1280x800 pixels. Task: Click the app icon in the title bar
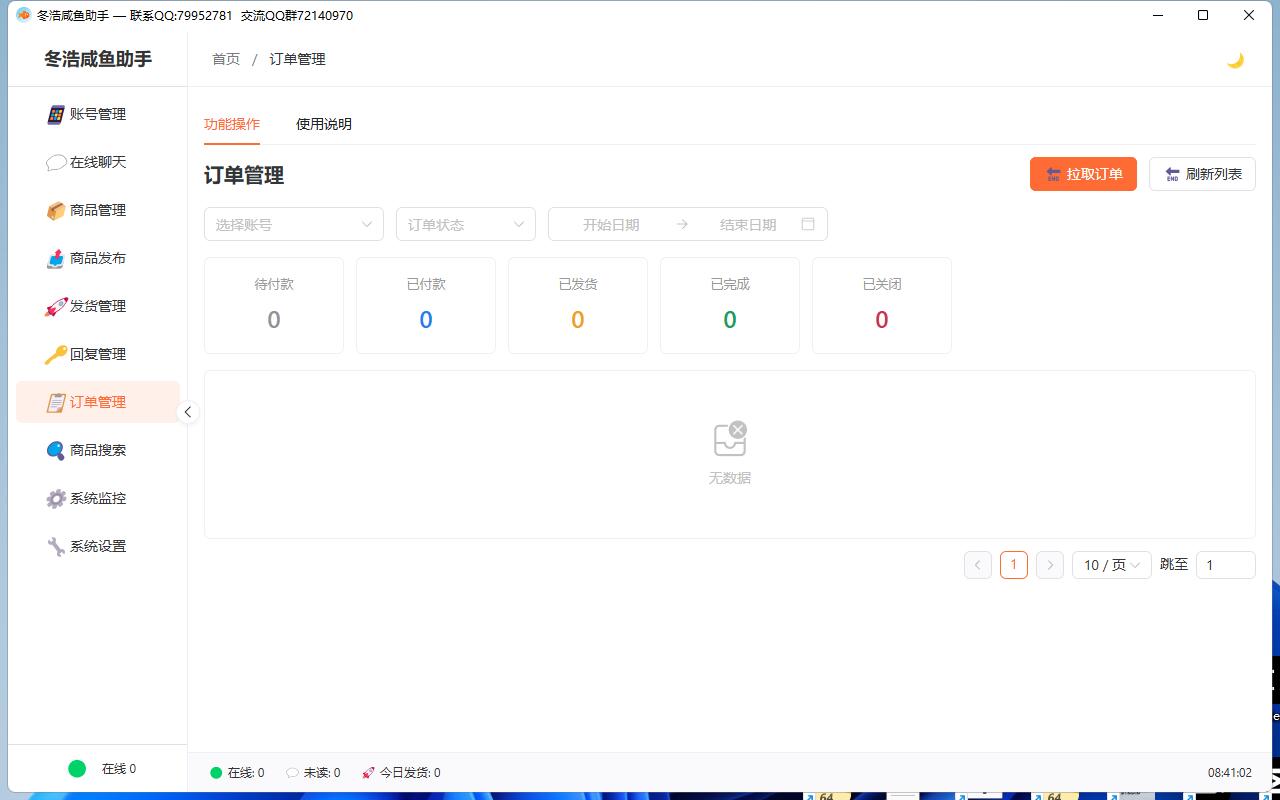coord(24,15)
